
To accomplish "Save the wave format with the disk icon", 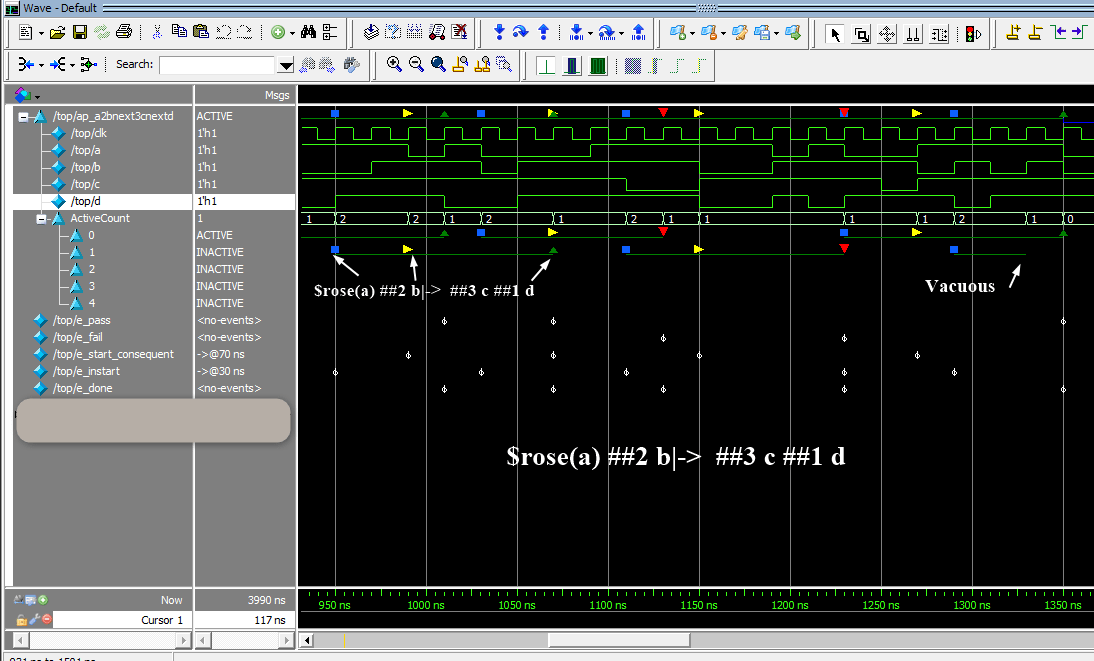I will click(x=79, y=33).
